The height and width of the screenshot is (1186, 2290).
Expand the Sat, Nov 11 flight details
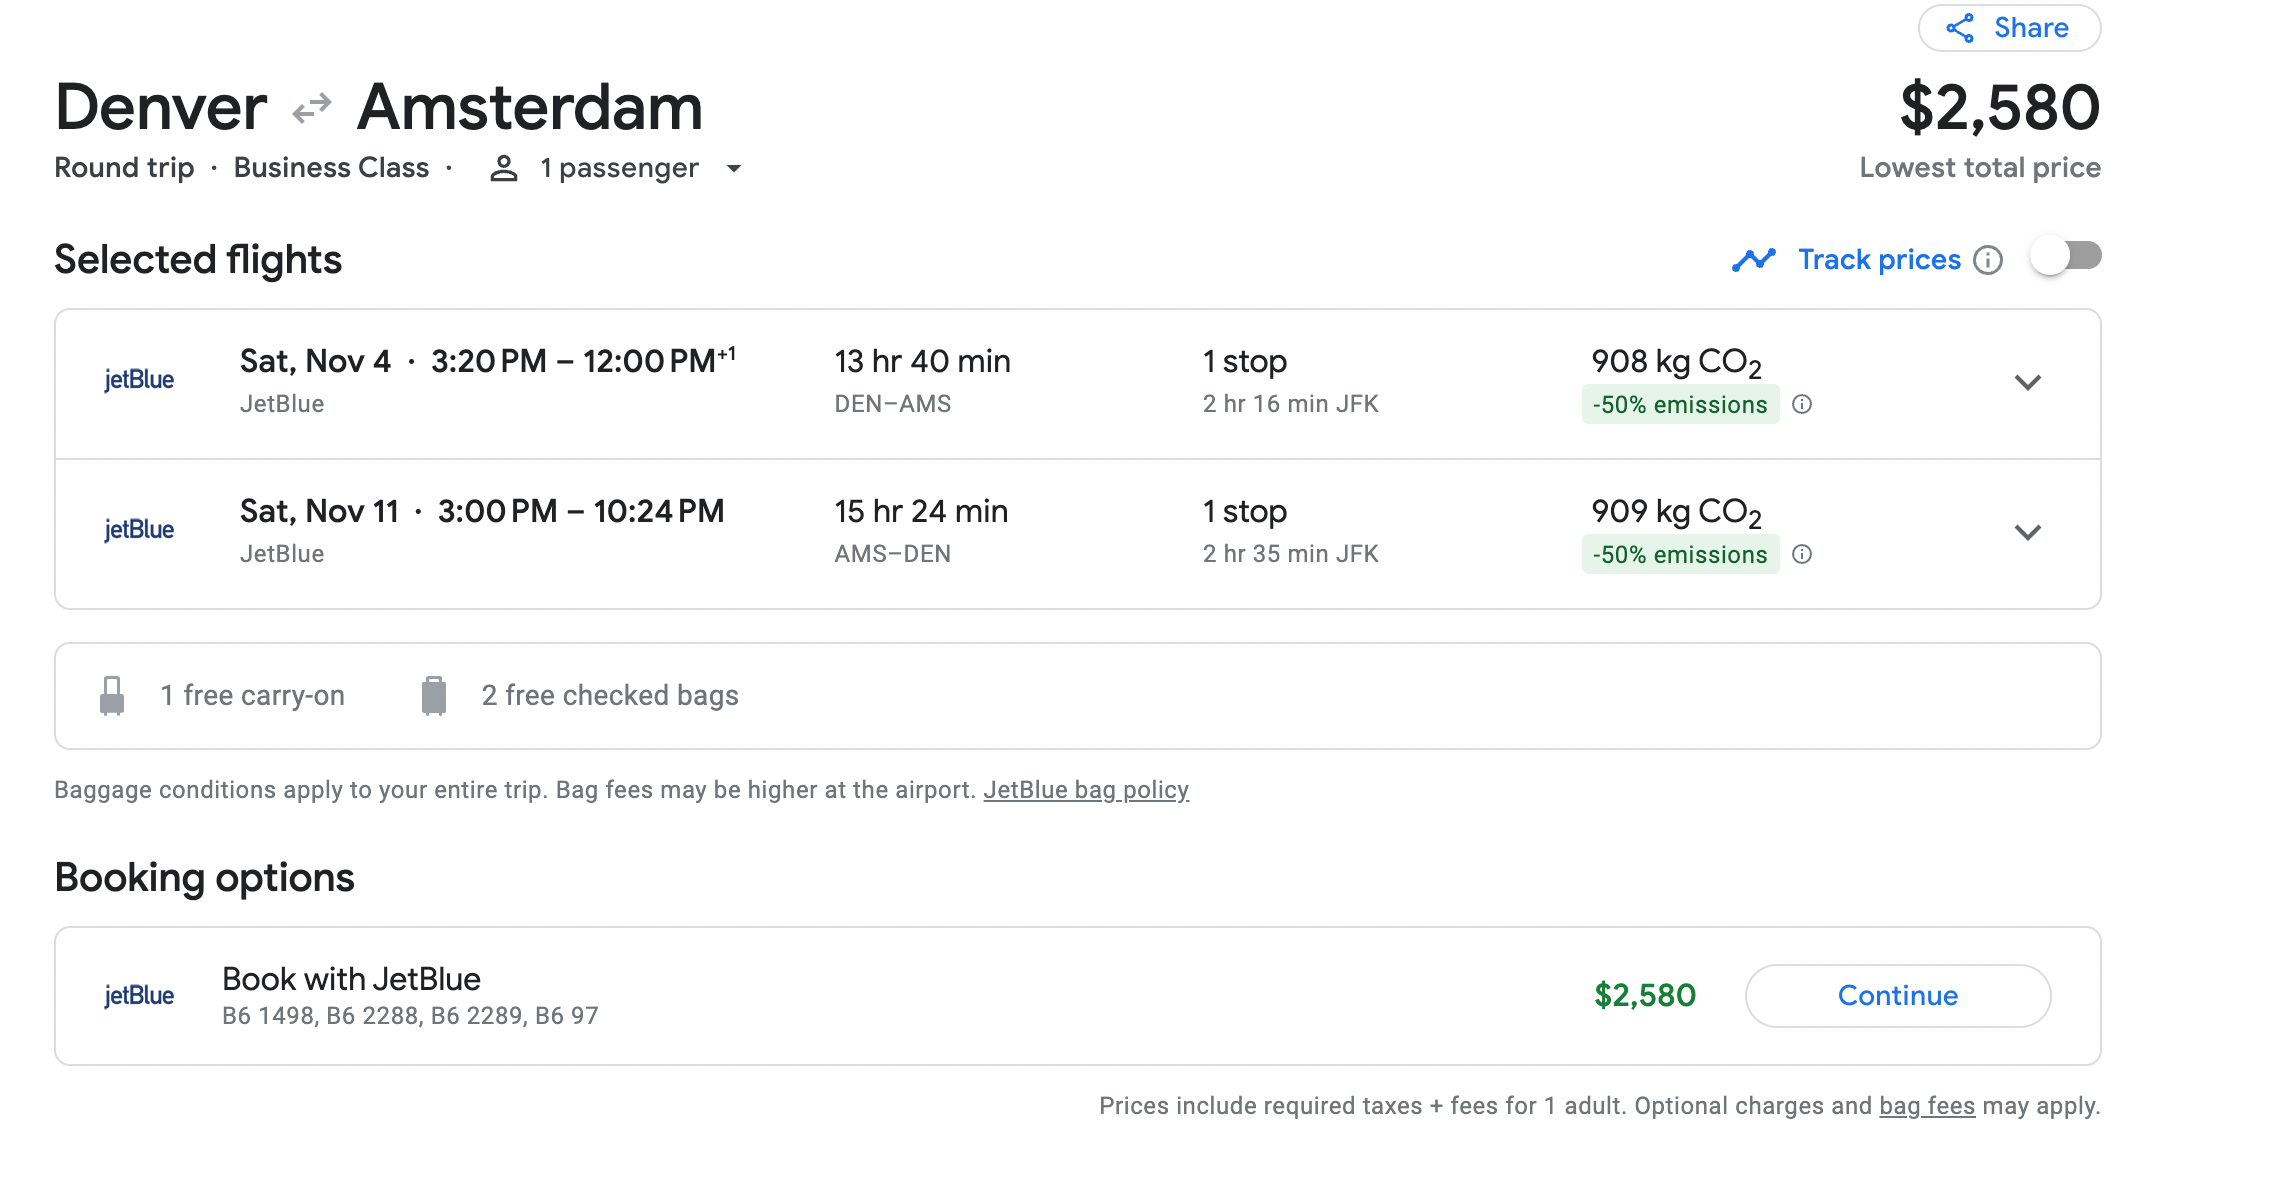pos(2027,532)
